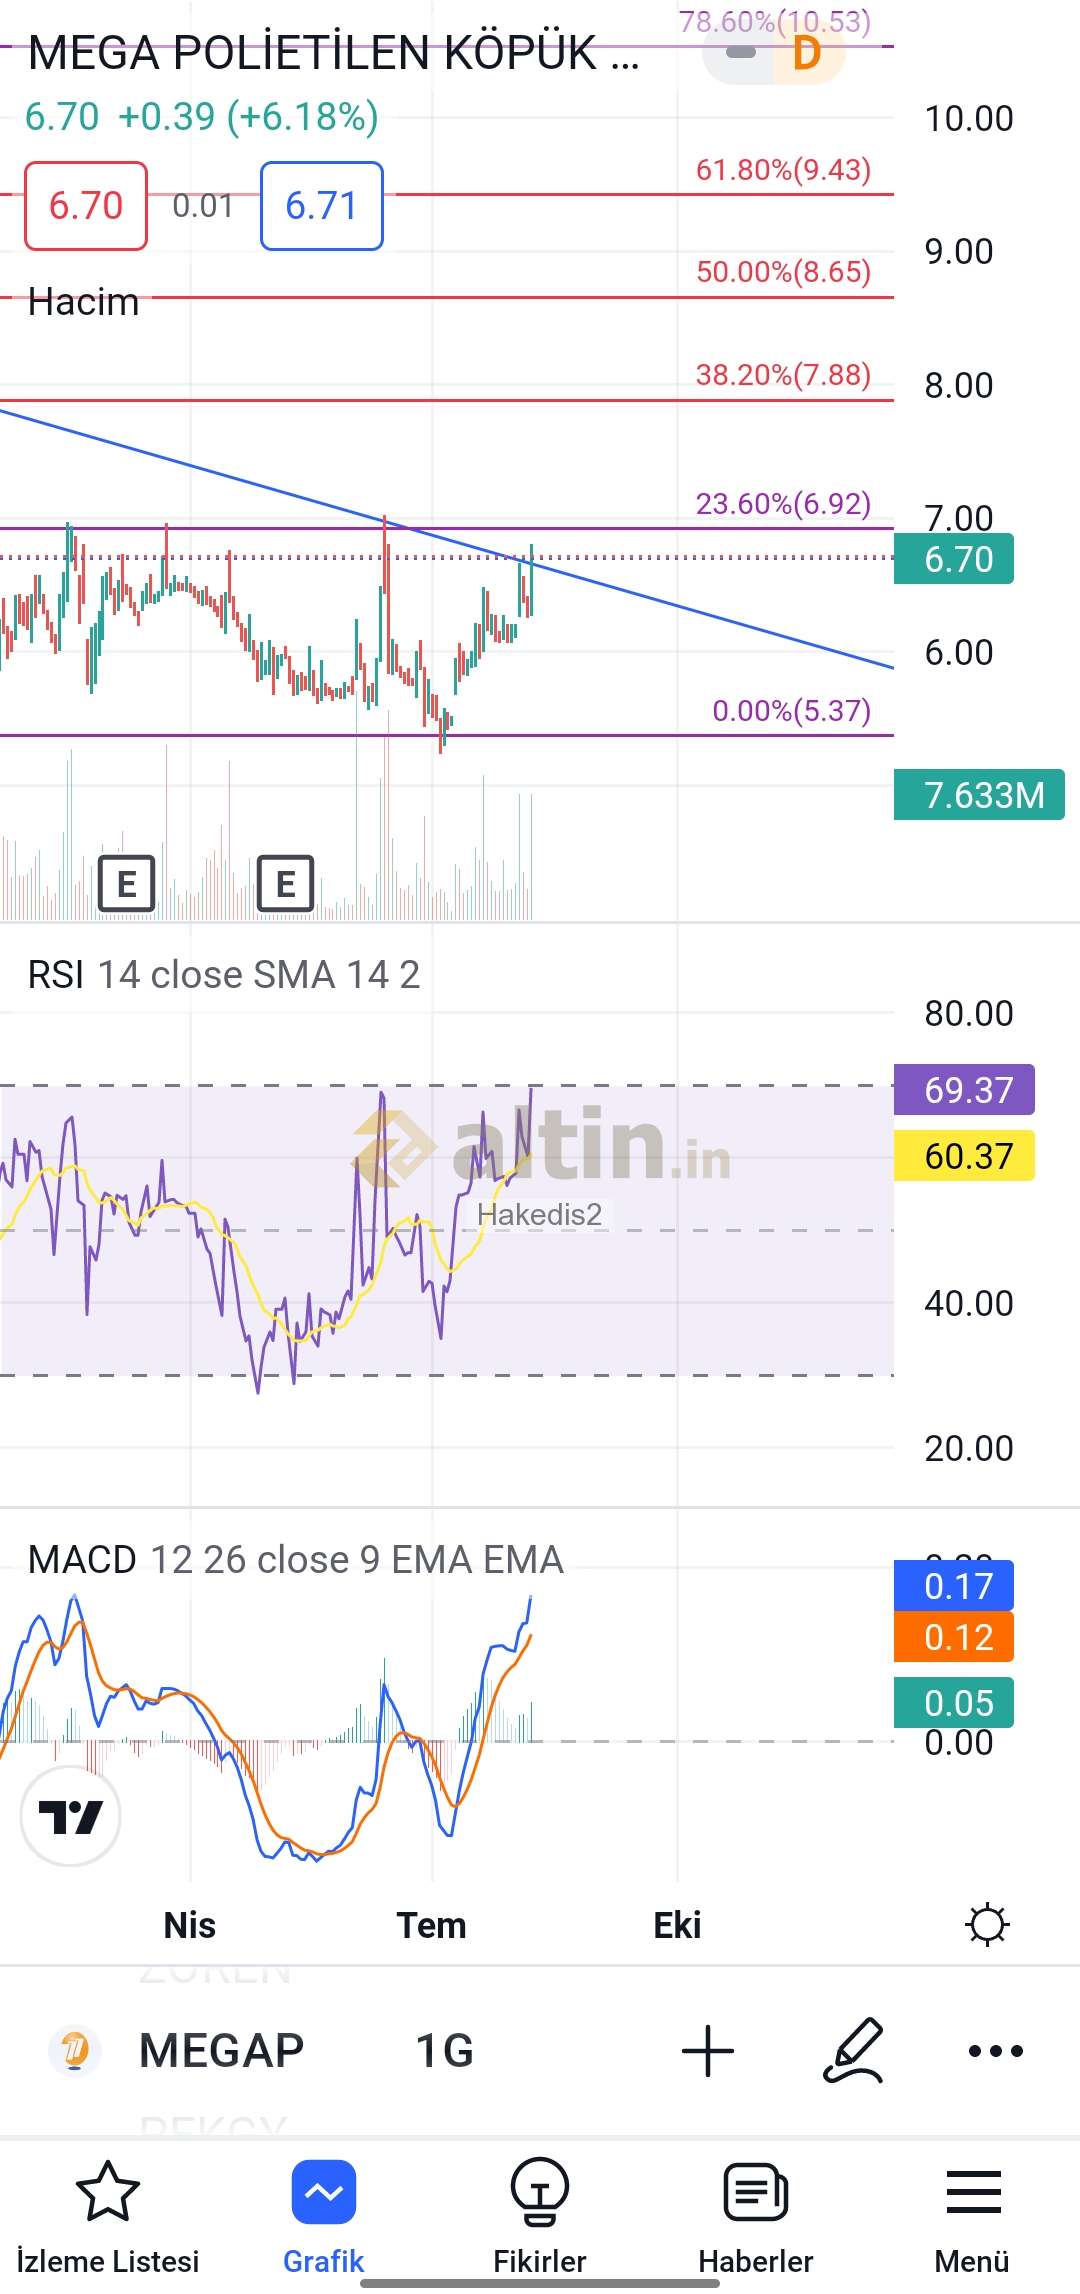1080x2294 pixels.
Task: Open the three-dots more options
Action: (x=996, y=2051)
